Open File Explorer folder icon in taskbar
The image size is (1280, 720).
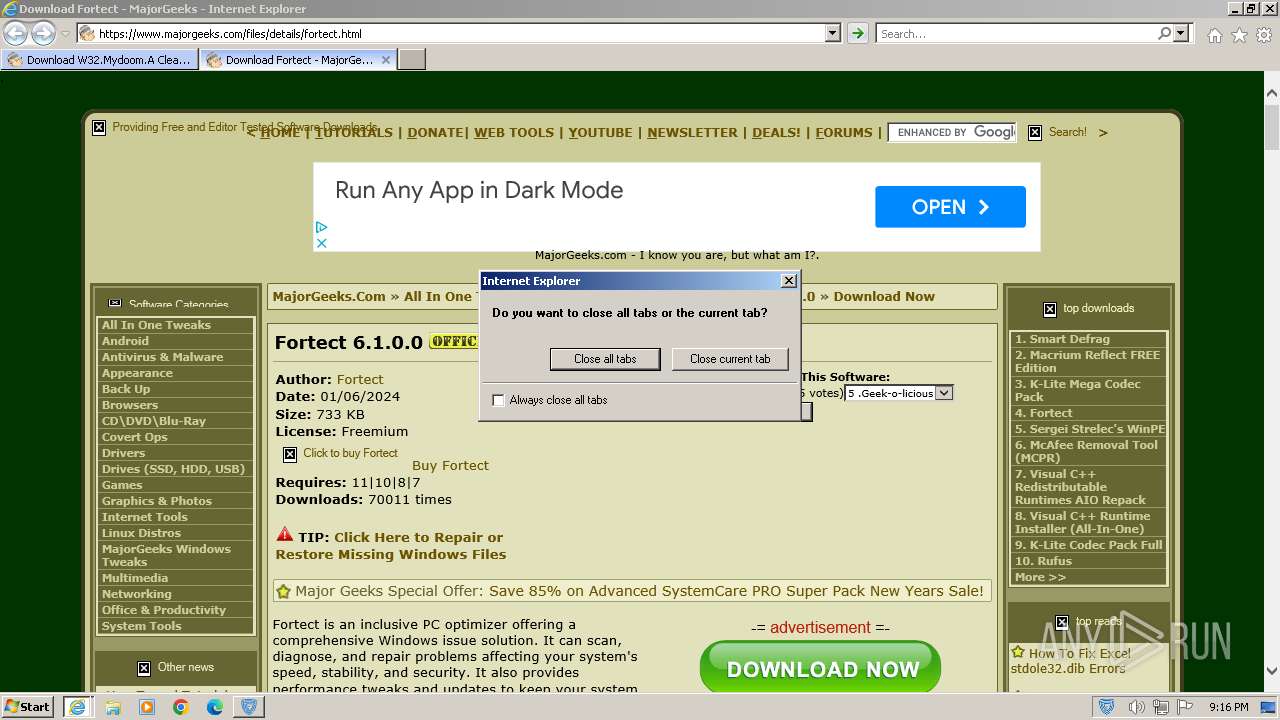(113, 707)
